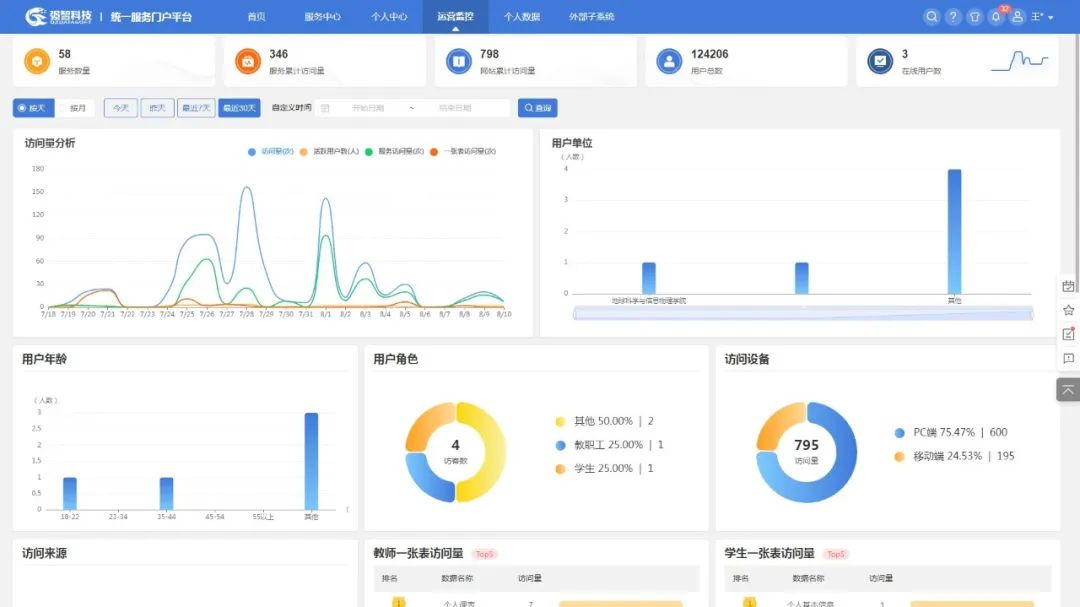The height and width of the screenshot is (607, 1080).
Task: Switch to the 服务中心 tab
Action: click(322, 17)
